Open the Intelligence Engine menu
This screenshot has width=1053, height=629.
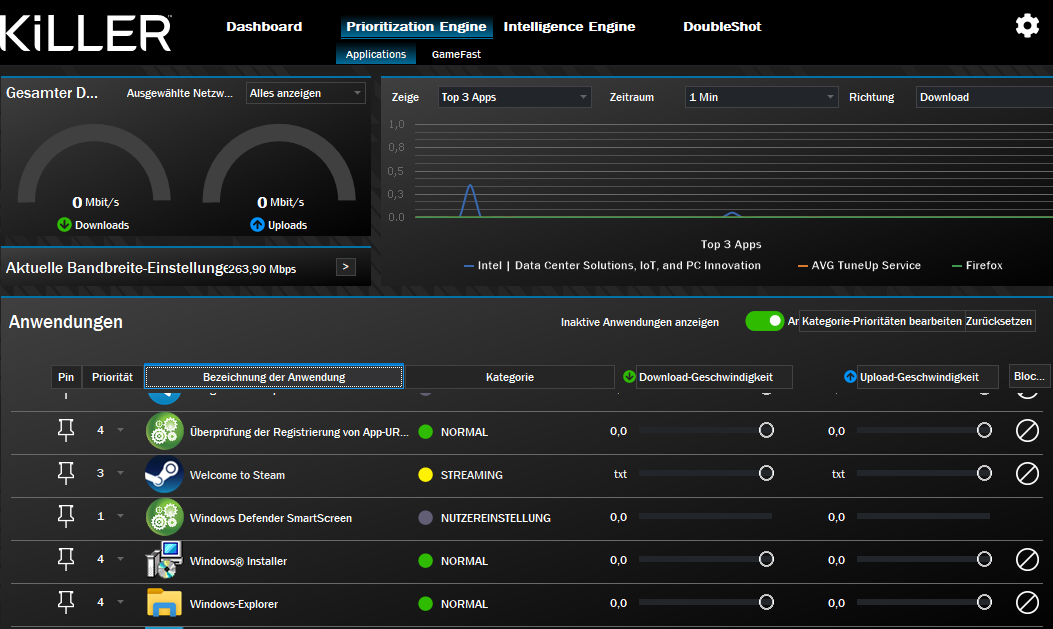tap(569, 26)
